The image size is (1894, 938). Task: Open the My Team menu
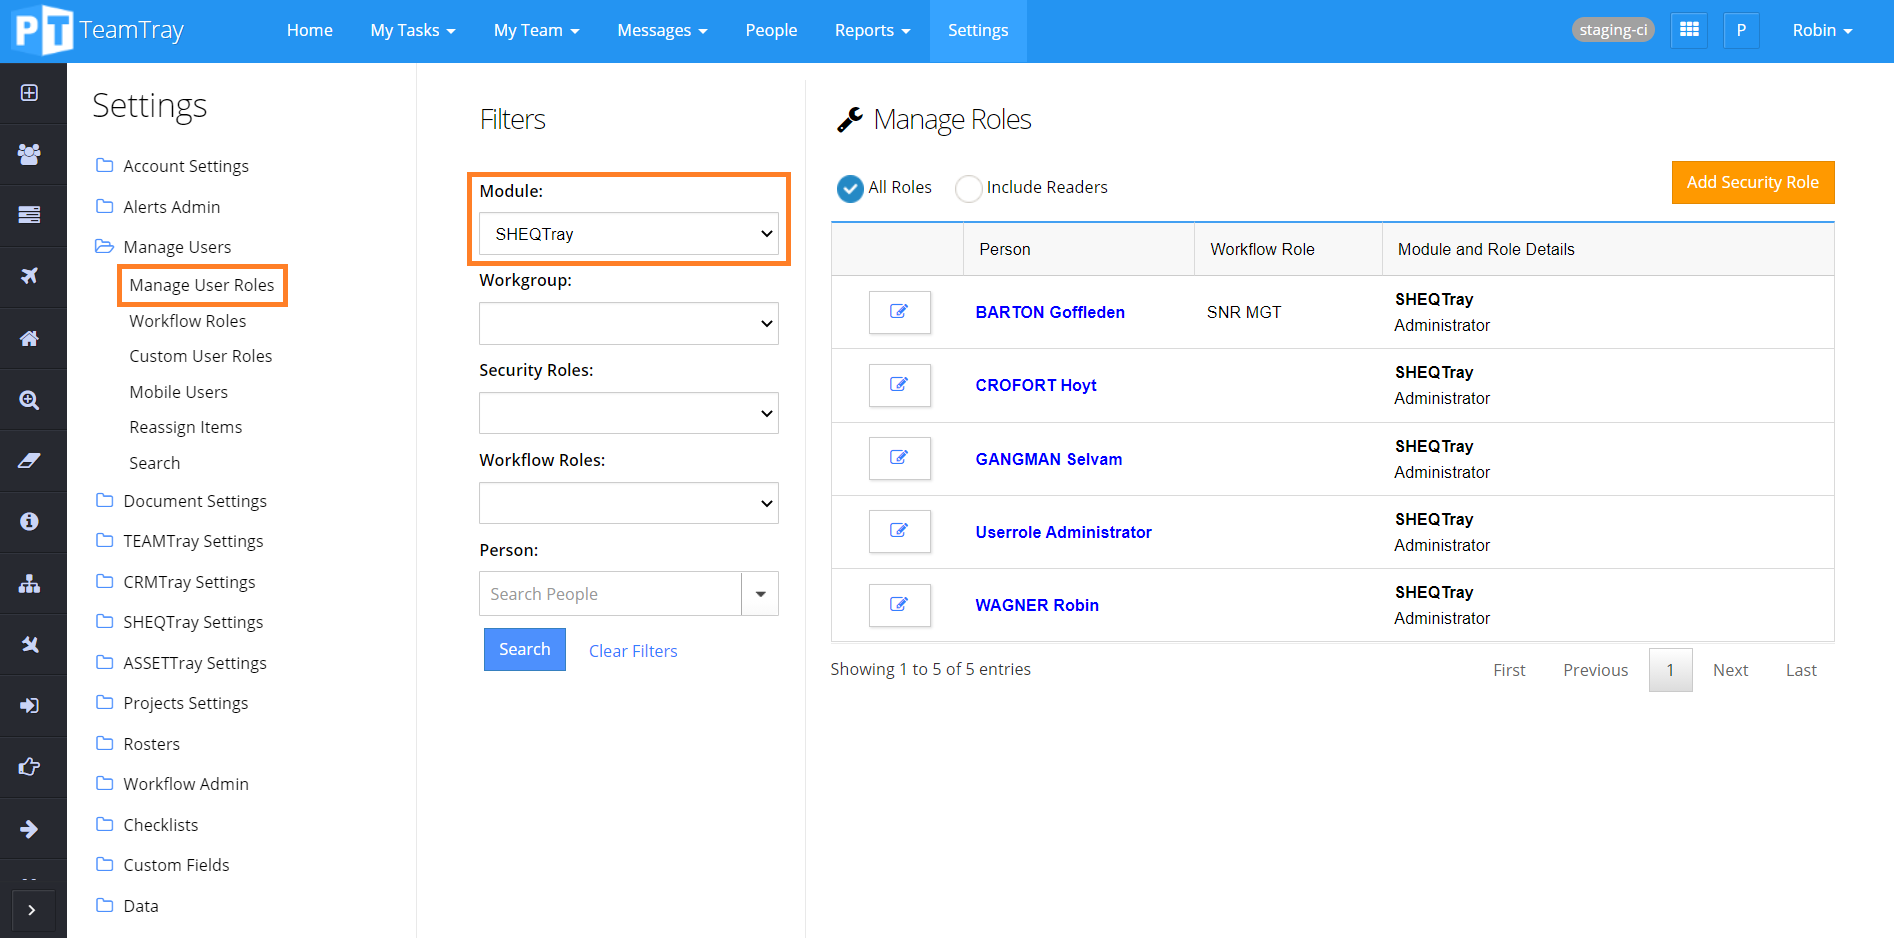tap(537, 30)
